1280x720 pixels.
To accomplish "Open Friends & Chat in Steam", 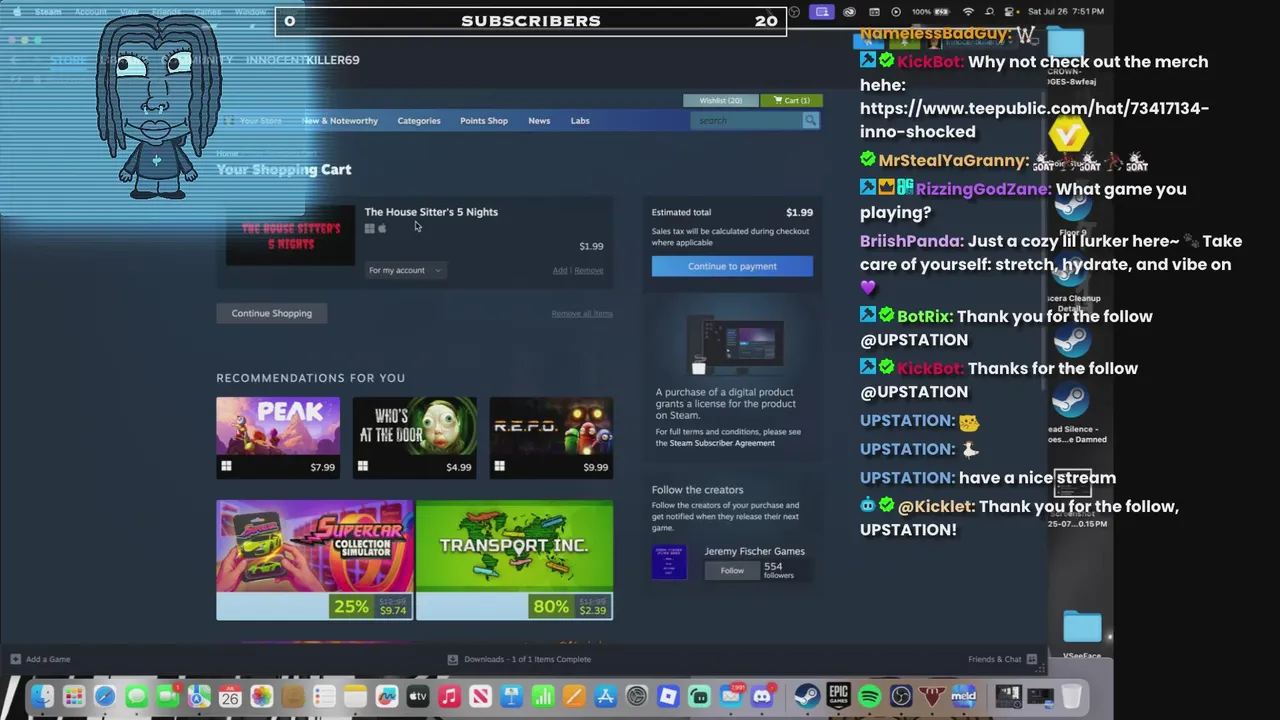I will click(x=1002, y=659).
